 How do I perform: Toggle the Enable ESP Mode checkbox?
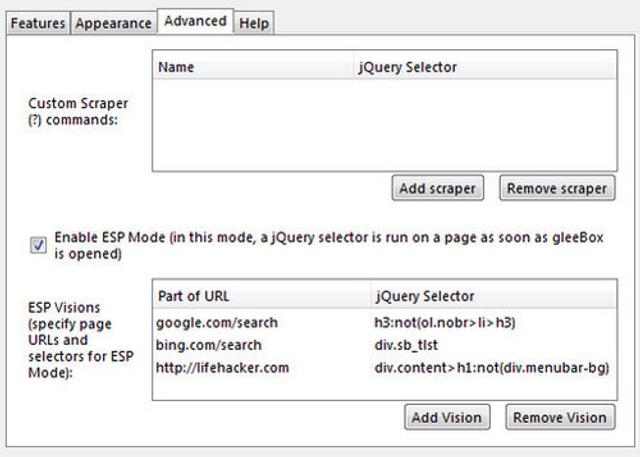[39, 247]
